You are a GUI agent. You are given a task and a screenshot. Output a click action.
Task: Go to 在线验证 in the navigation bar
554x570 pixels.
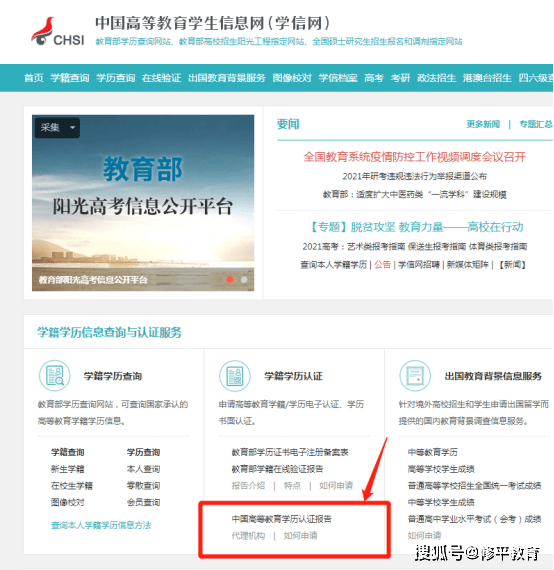click(161, 78)
